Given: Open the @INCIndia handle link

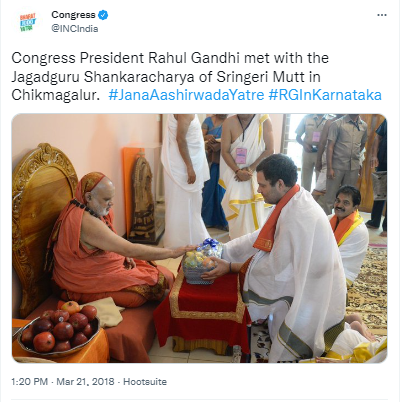Looking at the screenshot, I should click(x=75, y=29).
